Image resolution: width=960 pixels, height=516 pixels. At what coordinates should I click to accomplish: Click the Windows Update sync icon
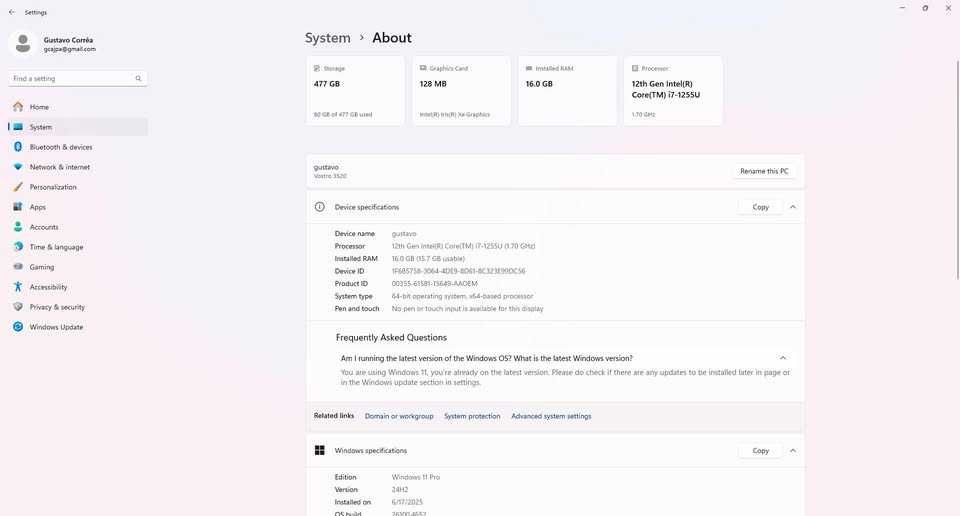pyautogui.click(x=18, y=327)
